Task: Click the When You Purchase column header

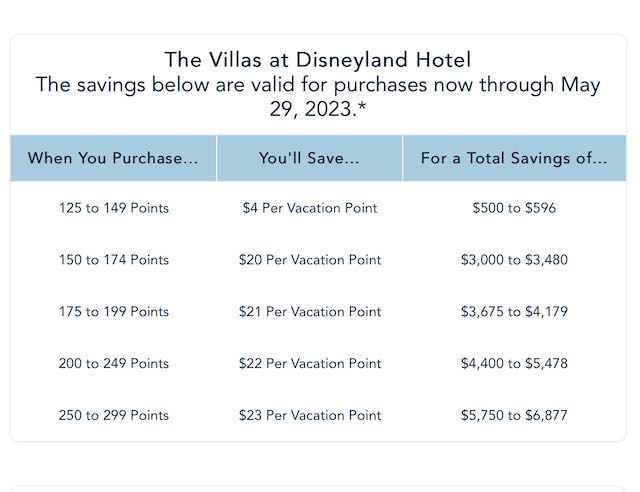Action: [x=113, y=158]
